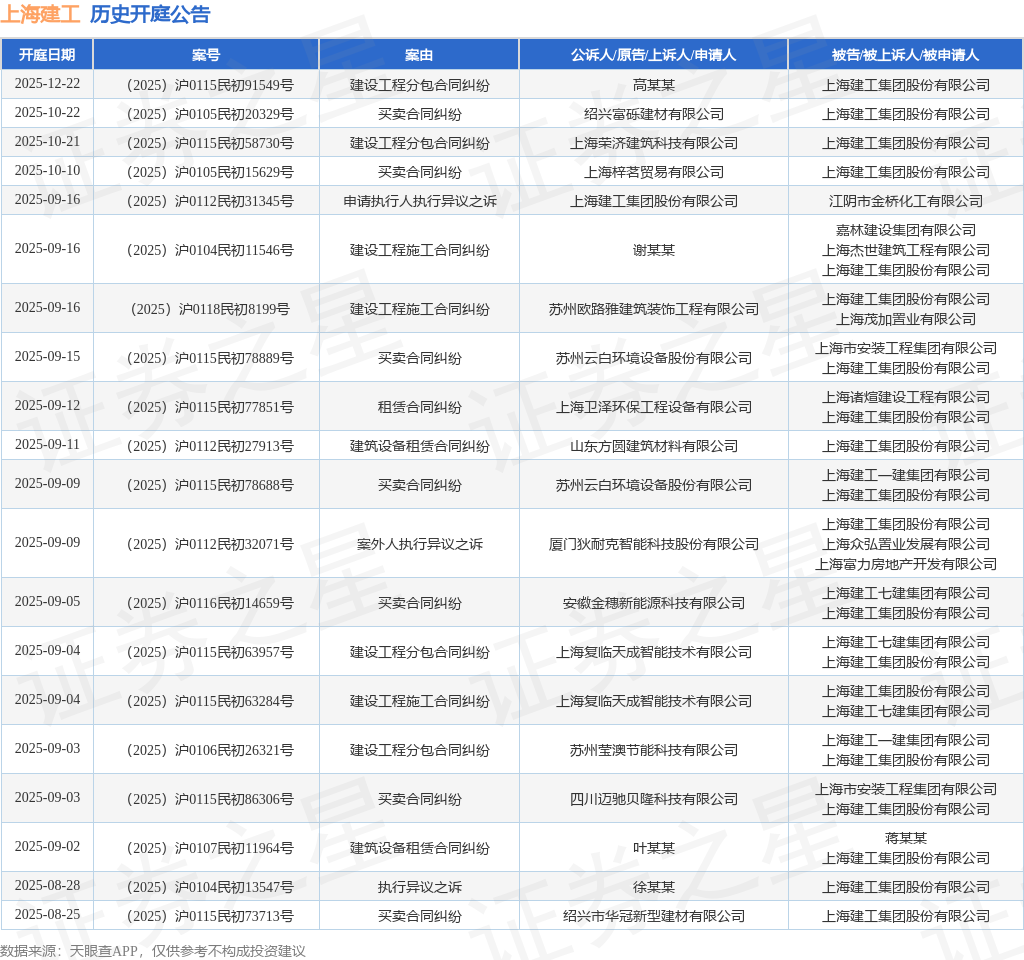Select case number (2025)沪0115民初63284号

click(x=206, y=701)
